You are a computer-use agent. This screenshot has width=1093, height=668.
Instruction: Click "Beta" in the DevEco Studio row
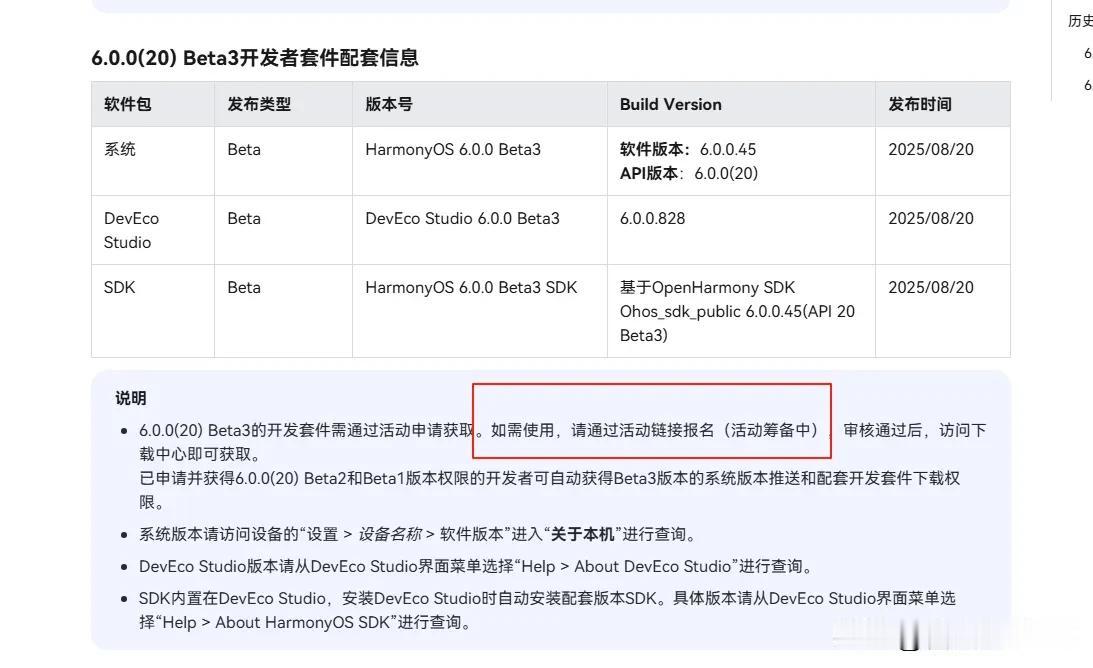coord(244,218)
